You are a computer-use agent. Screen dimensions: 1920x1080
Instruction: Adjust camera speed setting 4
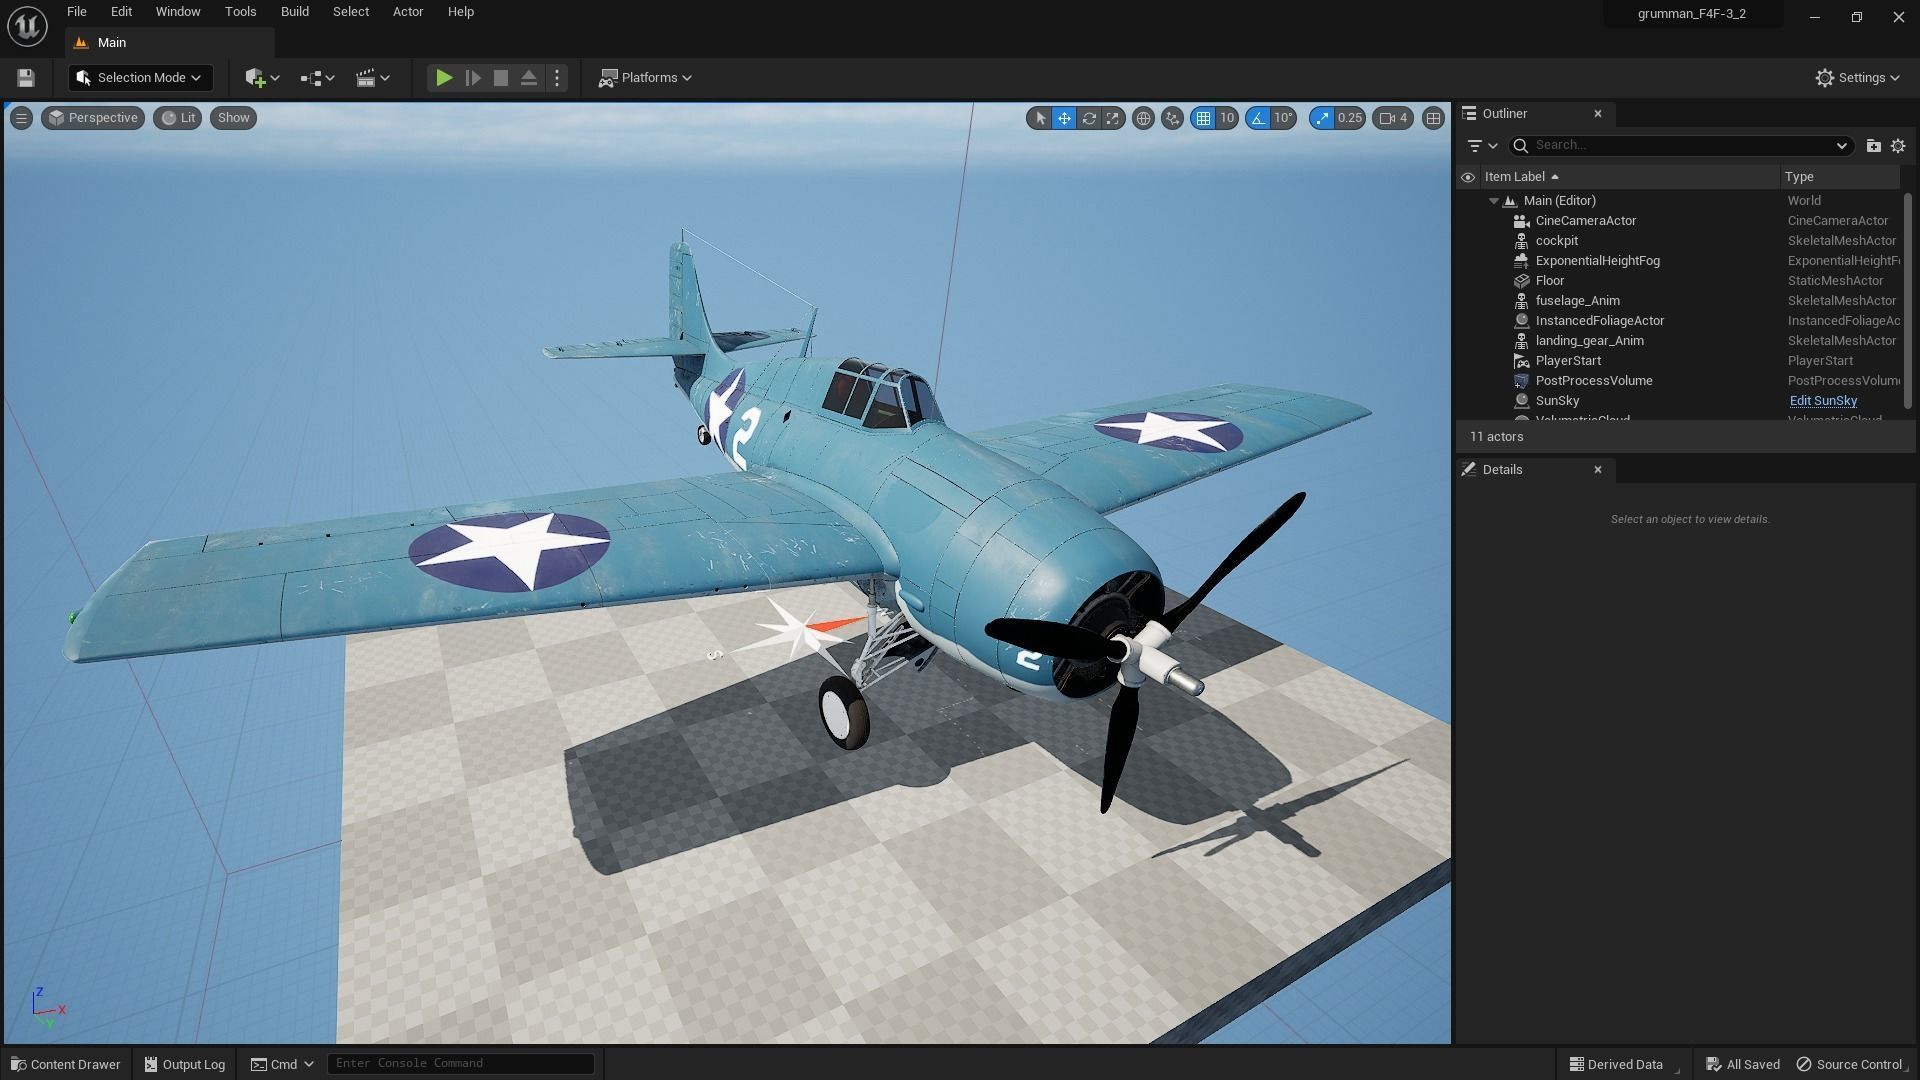(x=1393, y=118)
